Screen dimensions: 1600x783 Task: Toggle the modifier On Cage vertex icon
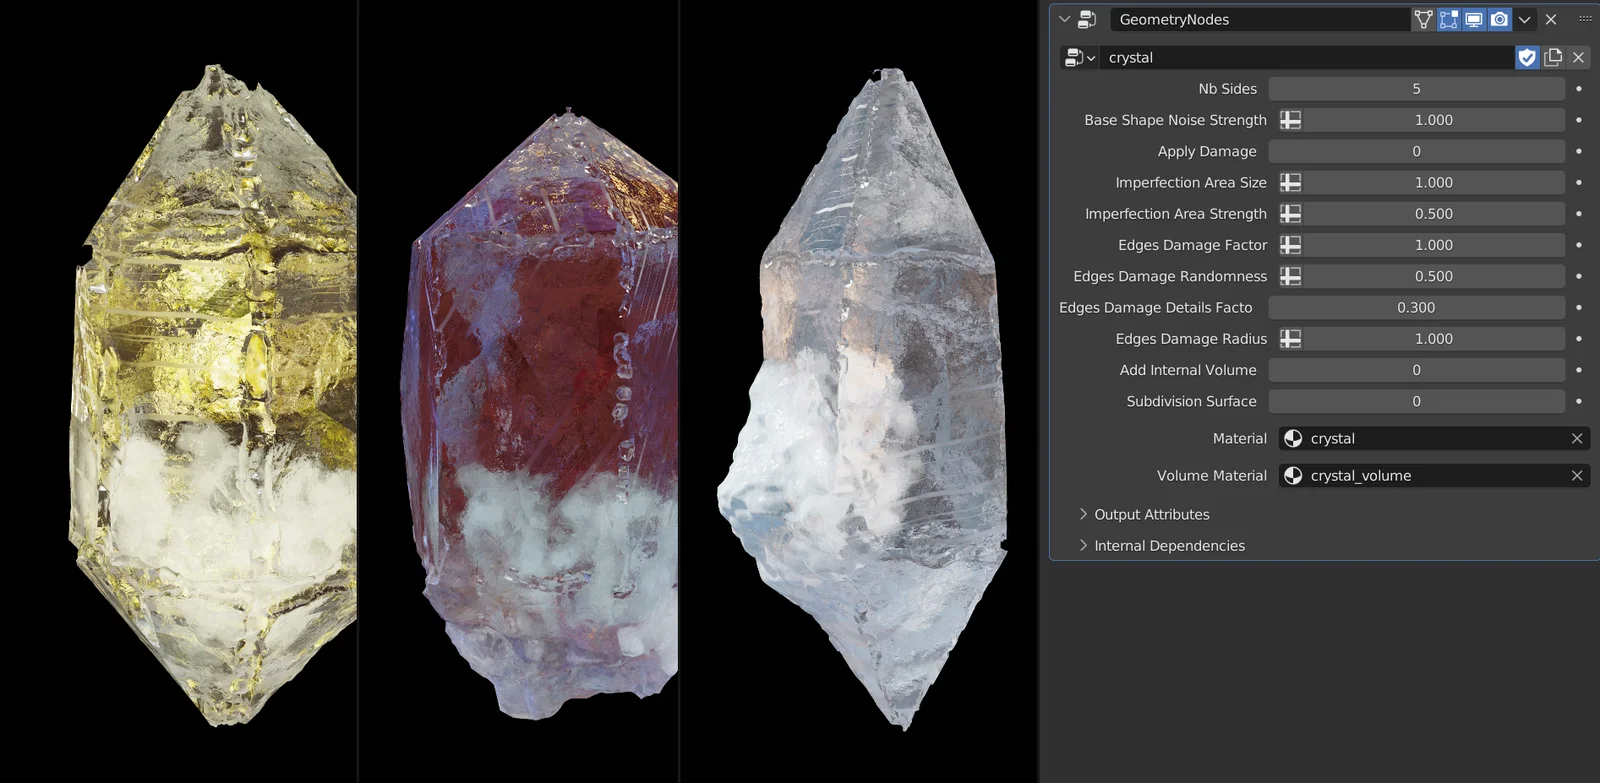pos(1423,19)
